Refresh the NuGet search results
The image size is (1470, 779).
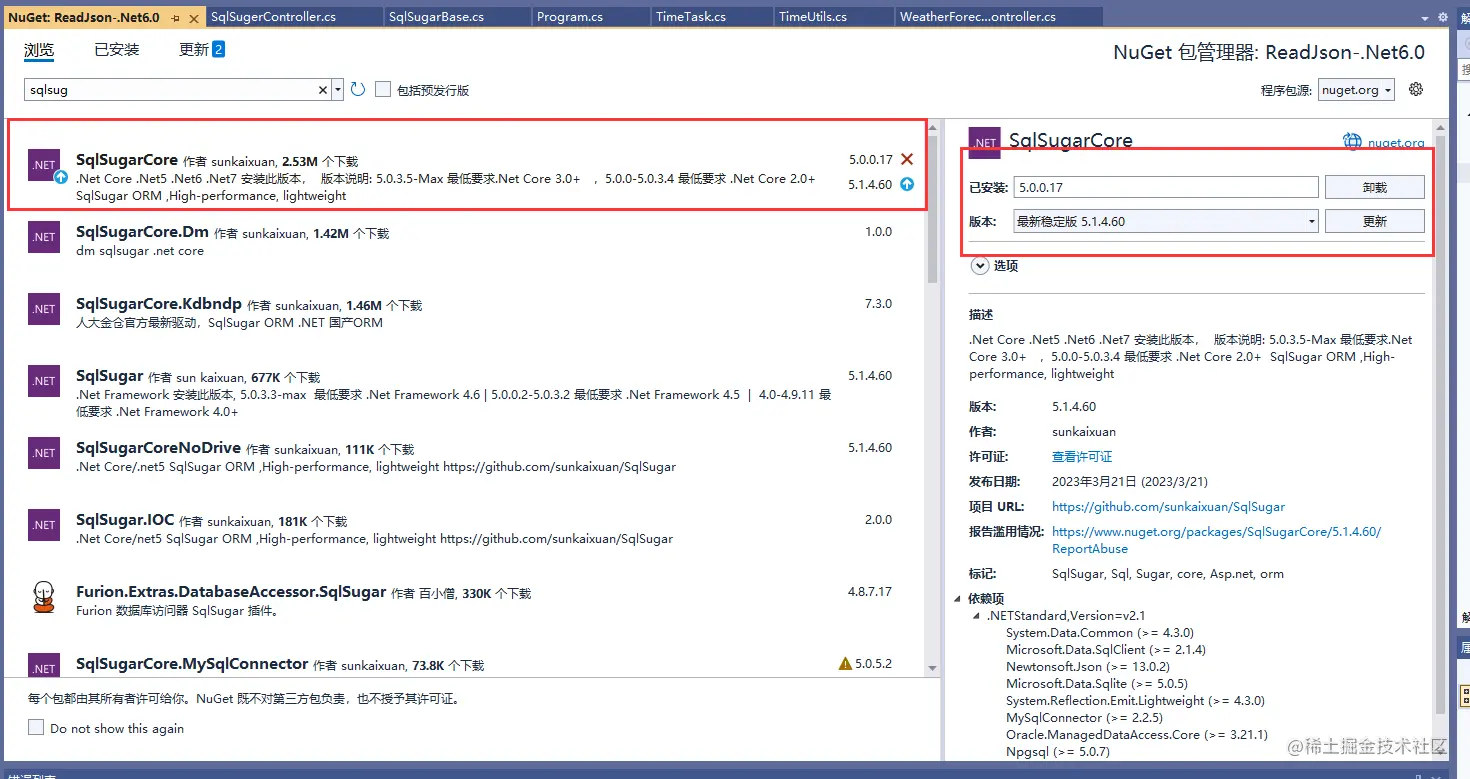tap(358, 89)
